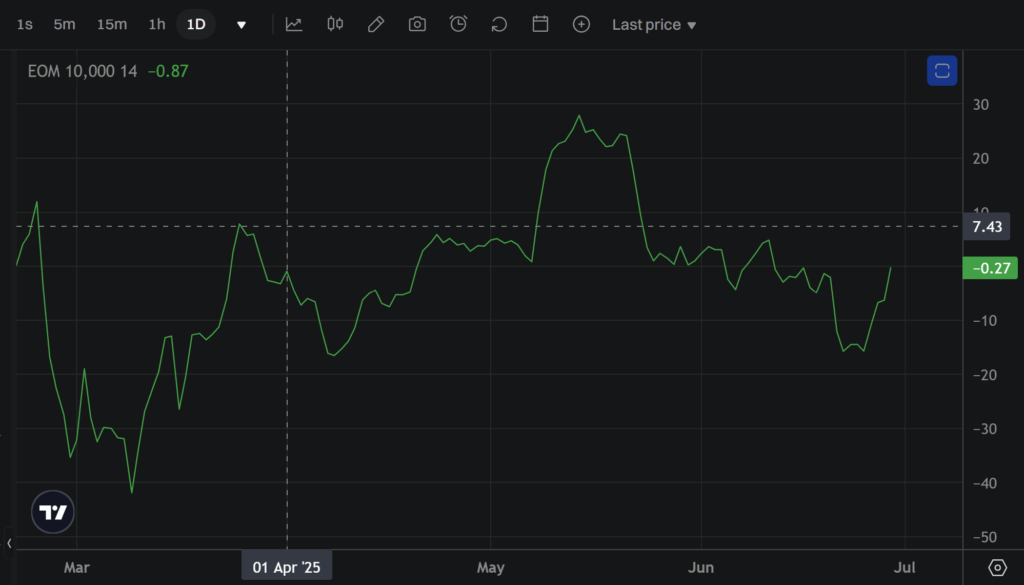
Task: Switch to the 1s timeframe
Action: coord(25,24)
